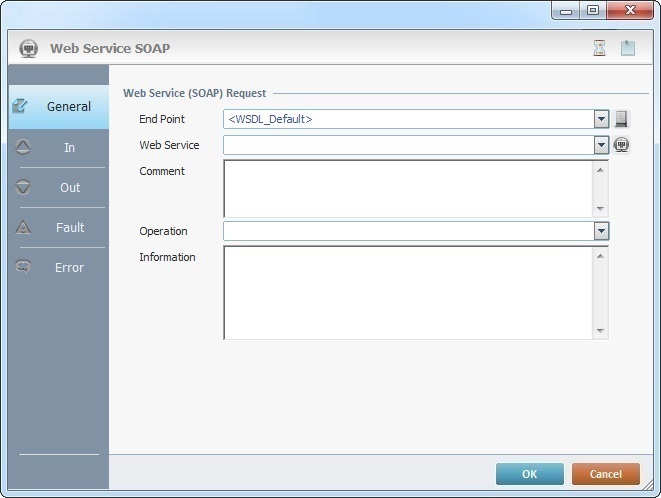Click the Comment box scroll down arrow
The width and height of the screenshot is (661, 498).
click(x=600, y=208)
